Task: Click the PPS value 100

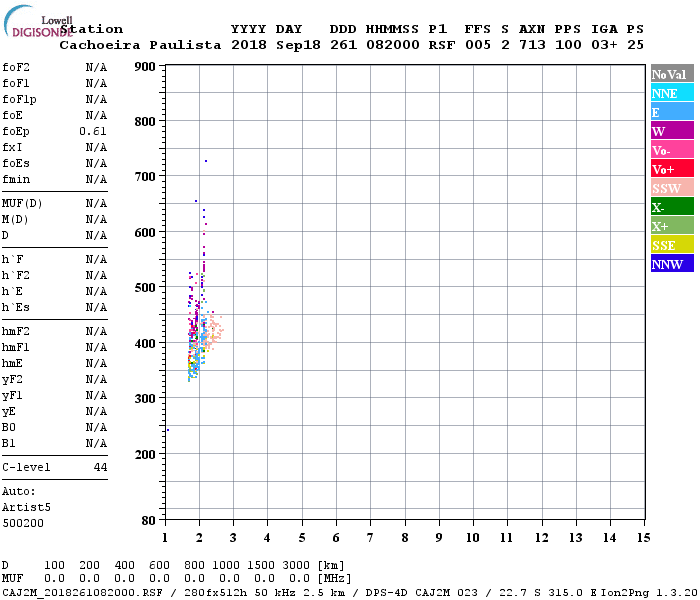Action: 568,45
